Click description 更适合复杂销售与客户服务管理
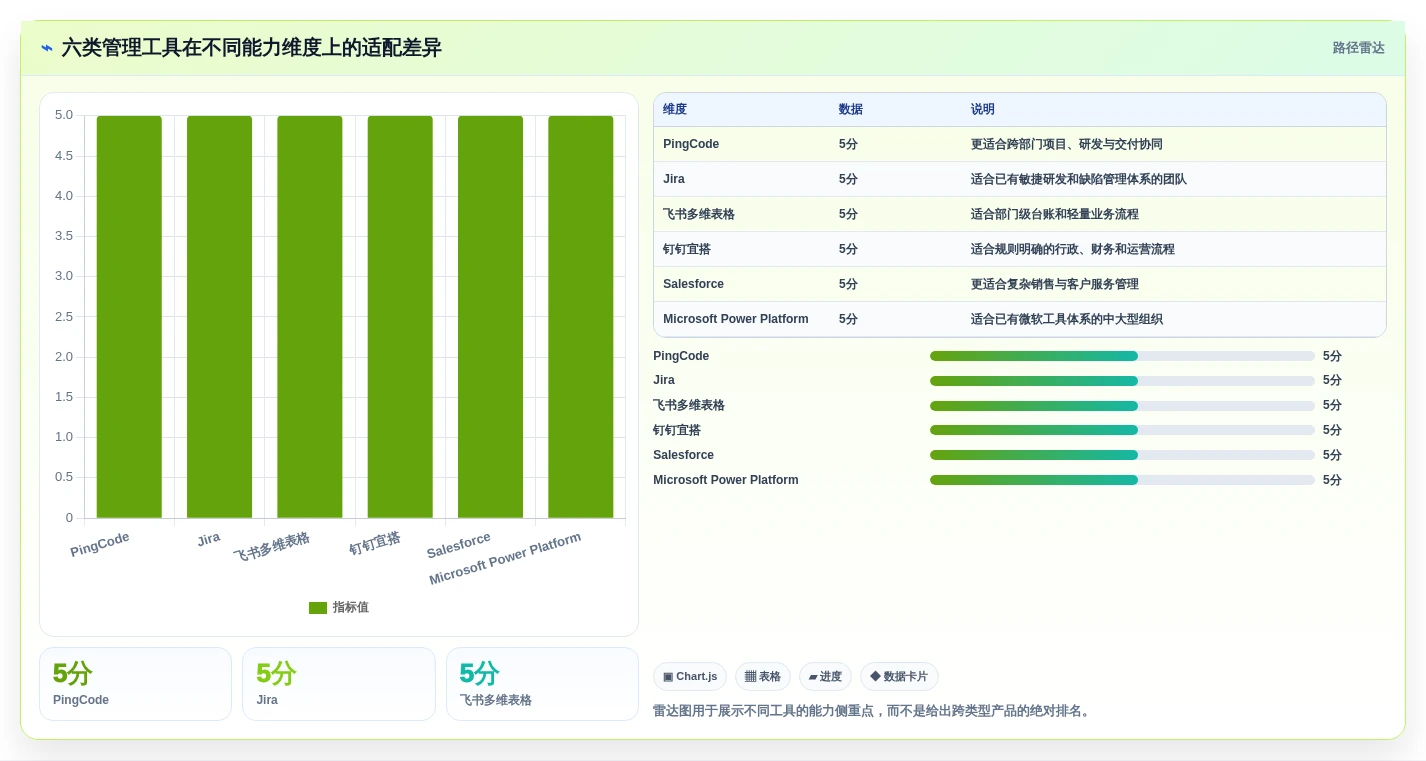The image size is (1426, 761). (1055, 284)
